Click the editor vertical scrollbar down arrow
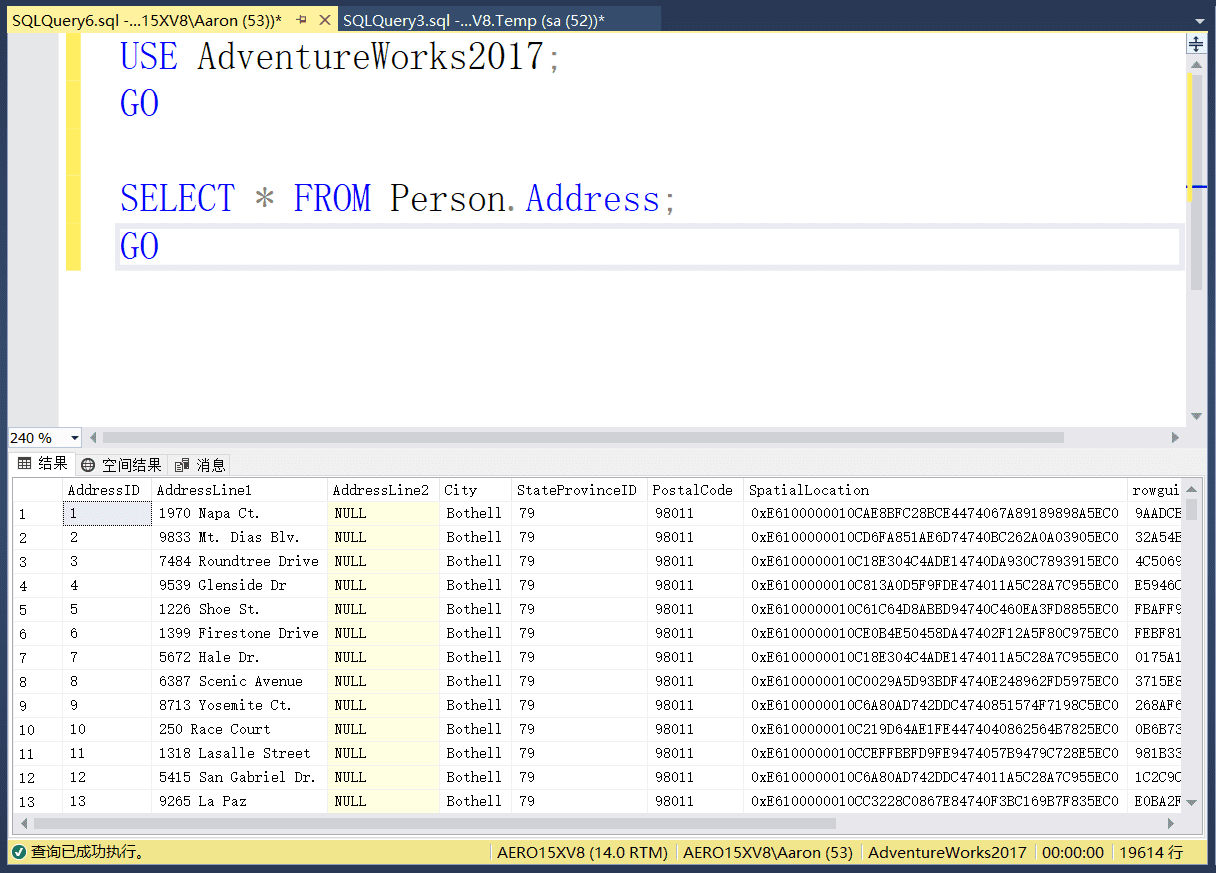 click(1196, 416)
